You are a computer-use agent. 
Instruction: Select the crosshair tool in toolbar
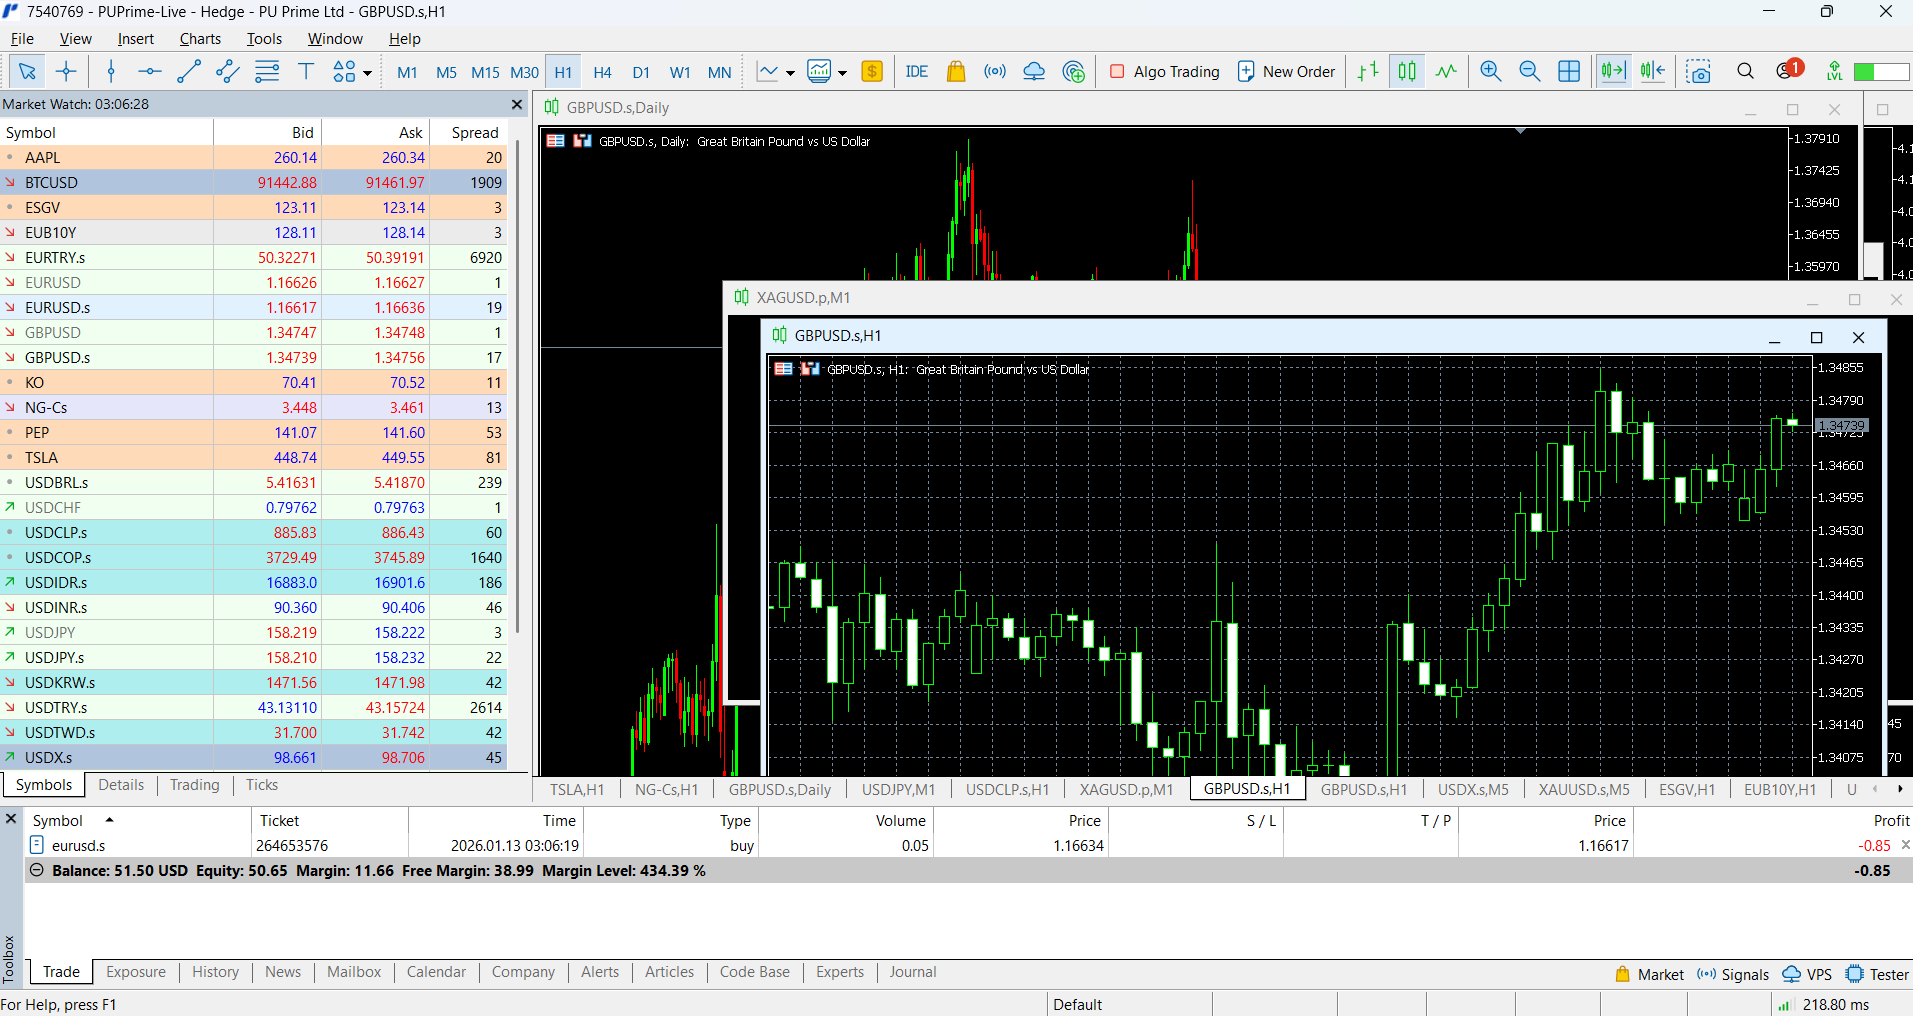(66, 71)
